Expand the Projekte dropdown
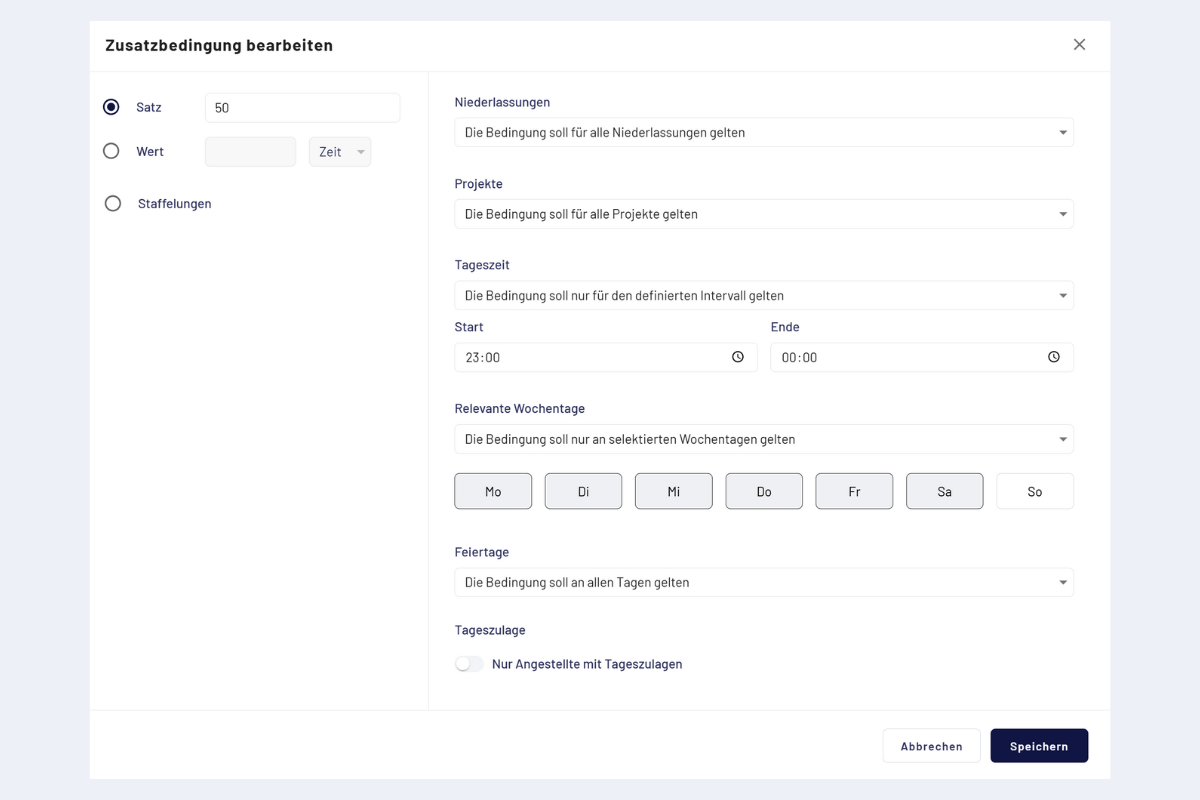The height and width of the screenshot is (800, 1200). [764, 214]
